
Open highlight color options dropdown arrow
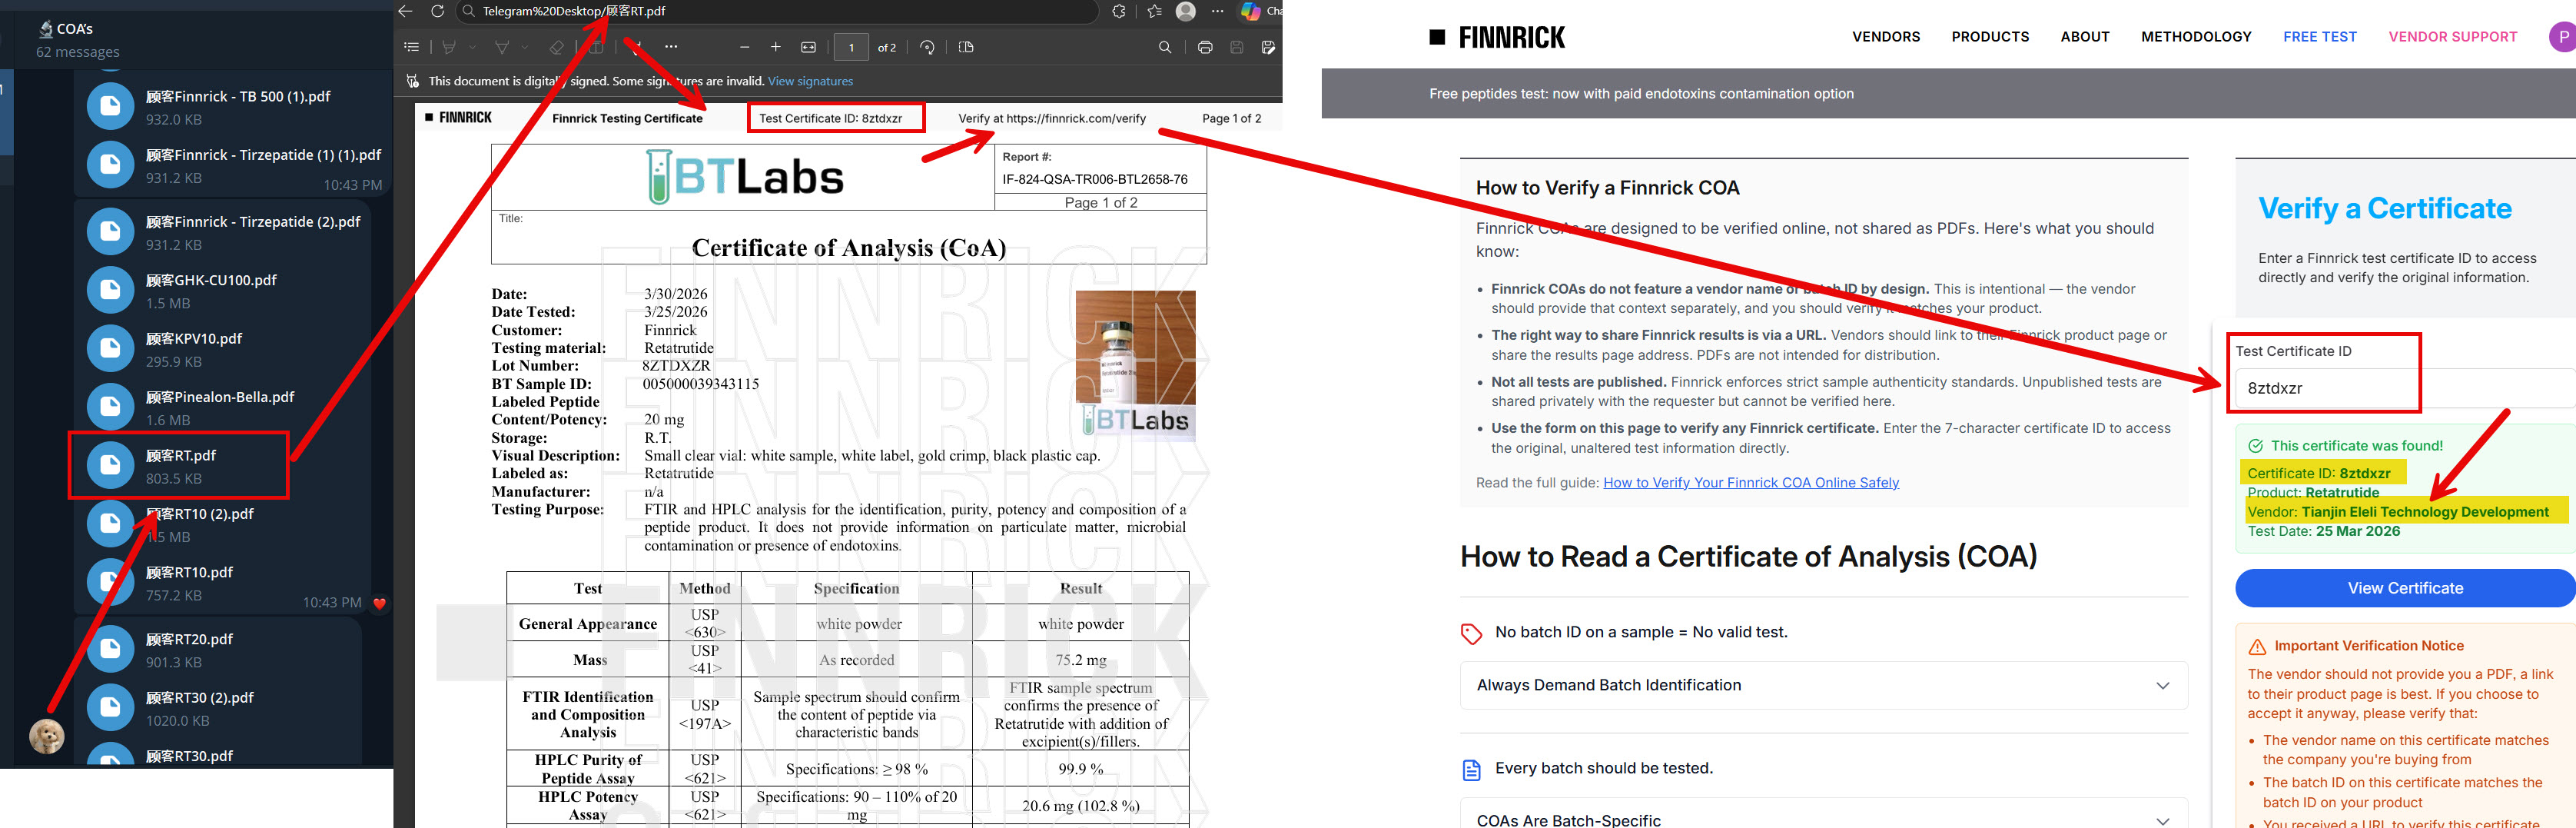473,47
